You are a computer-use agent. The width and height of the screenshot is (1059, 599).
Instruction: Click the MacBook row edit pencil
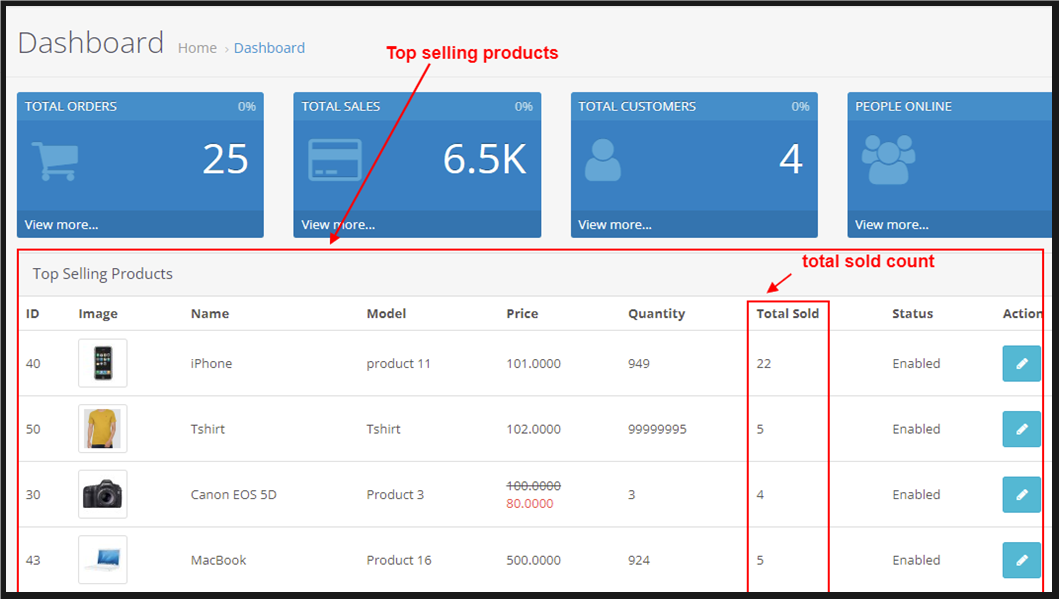[x=1021, y=560]
